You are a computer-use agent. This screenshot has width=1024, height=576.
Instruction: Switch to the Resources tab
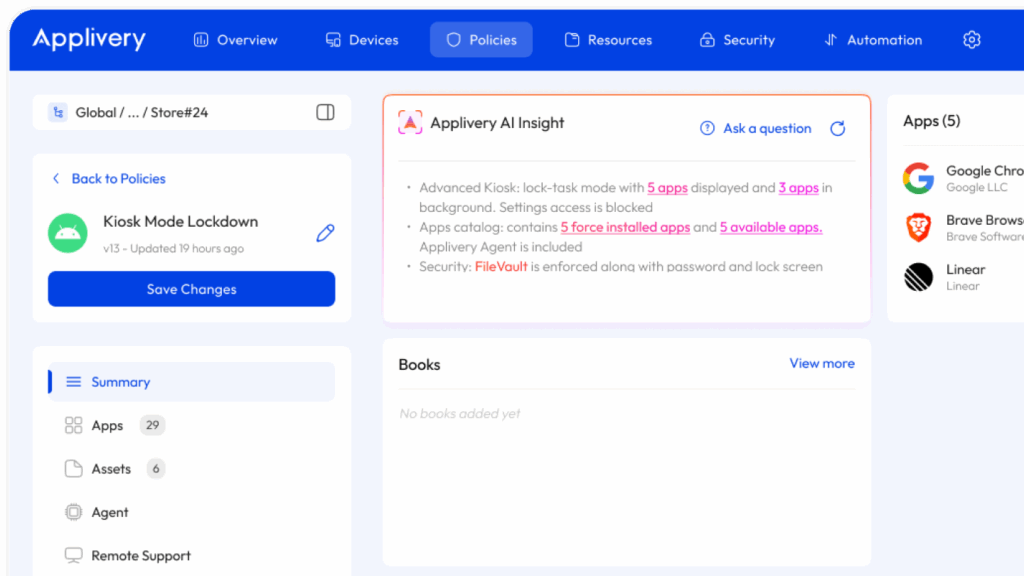click(608, 40)
